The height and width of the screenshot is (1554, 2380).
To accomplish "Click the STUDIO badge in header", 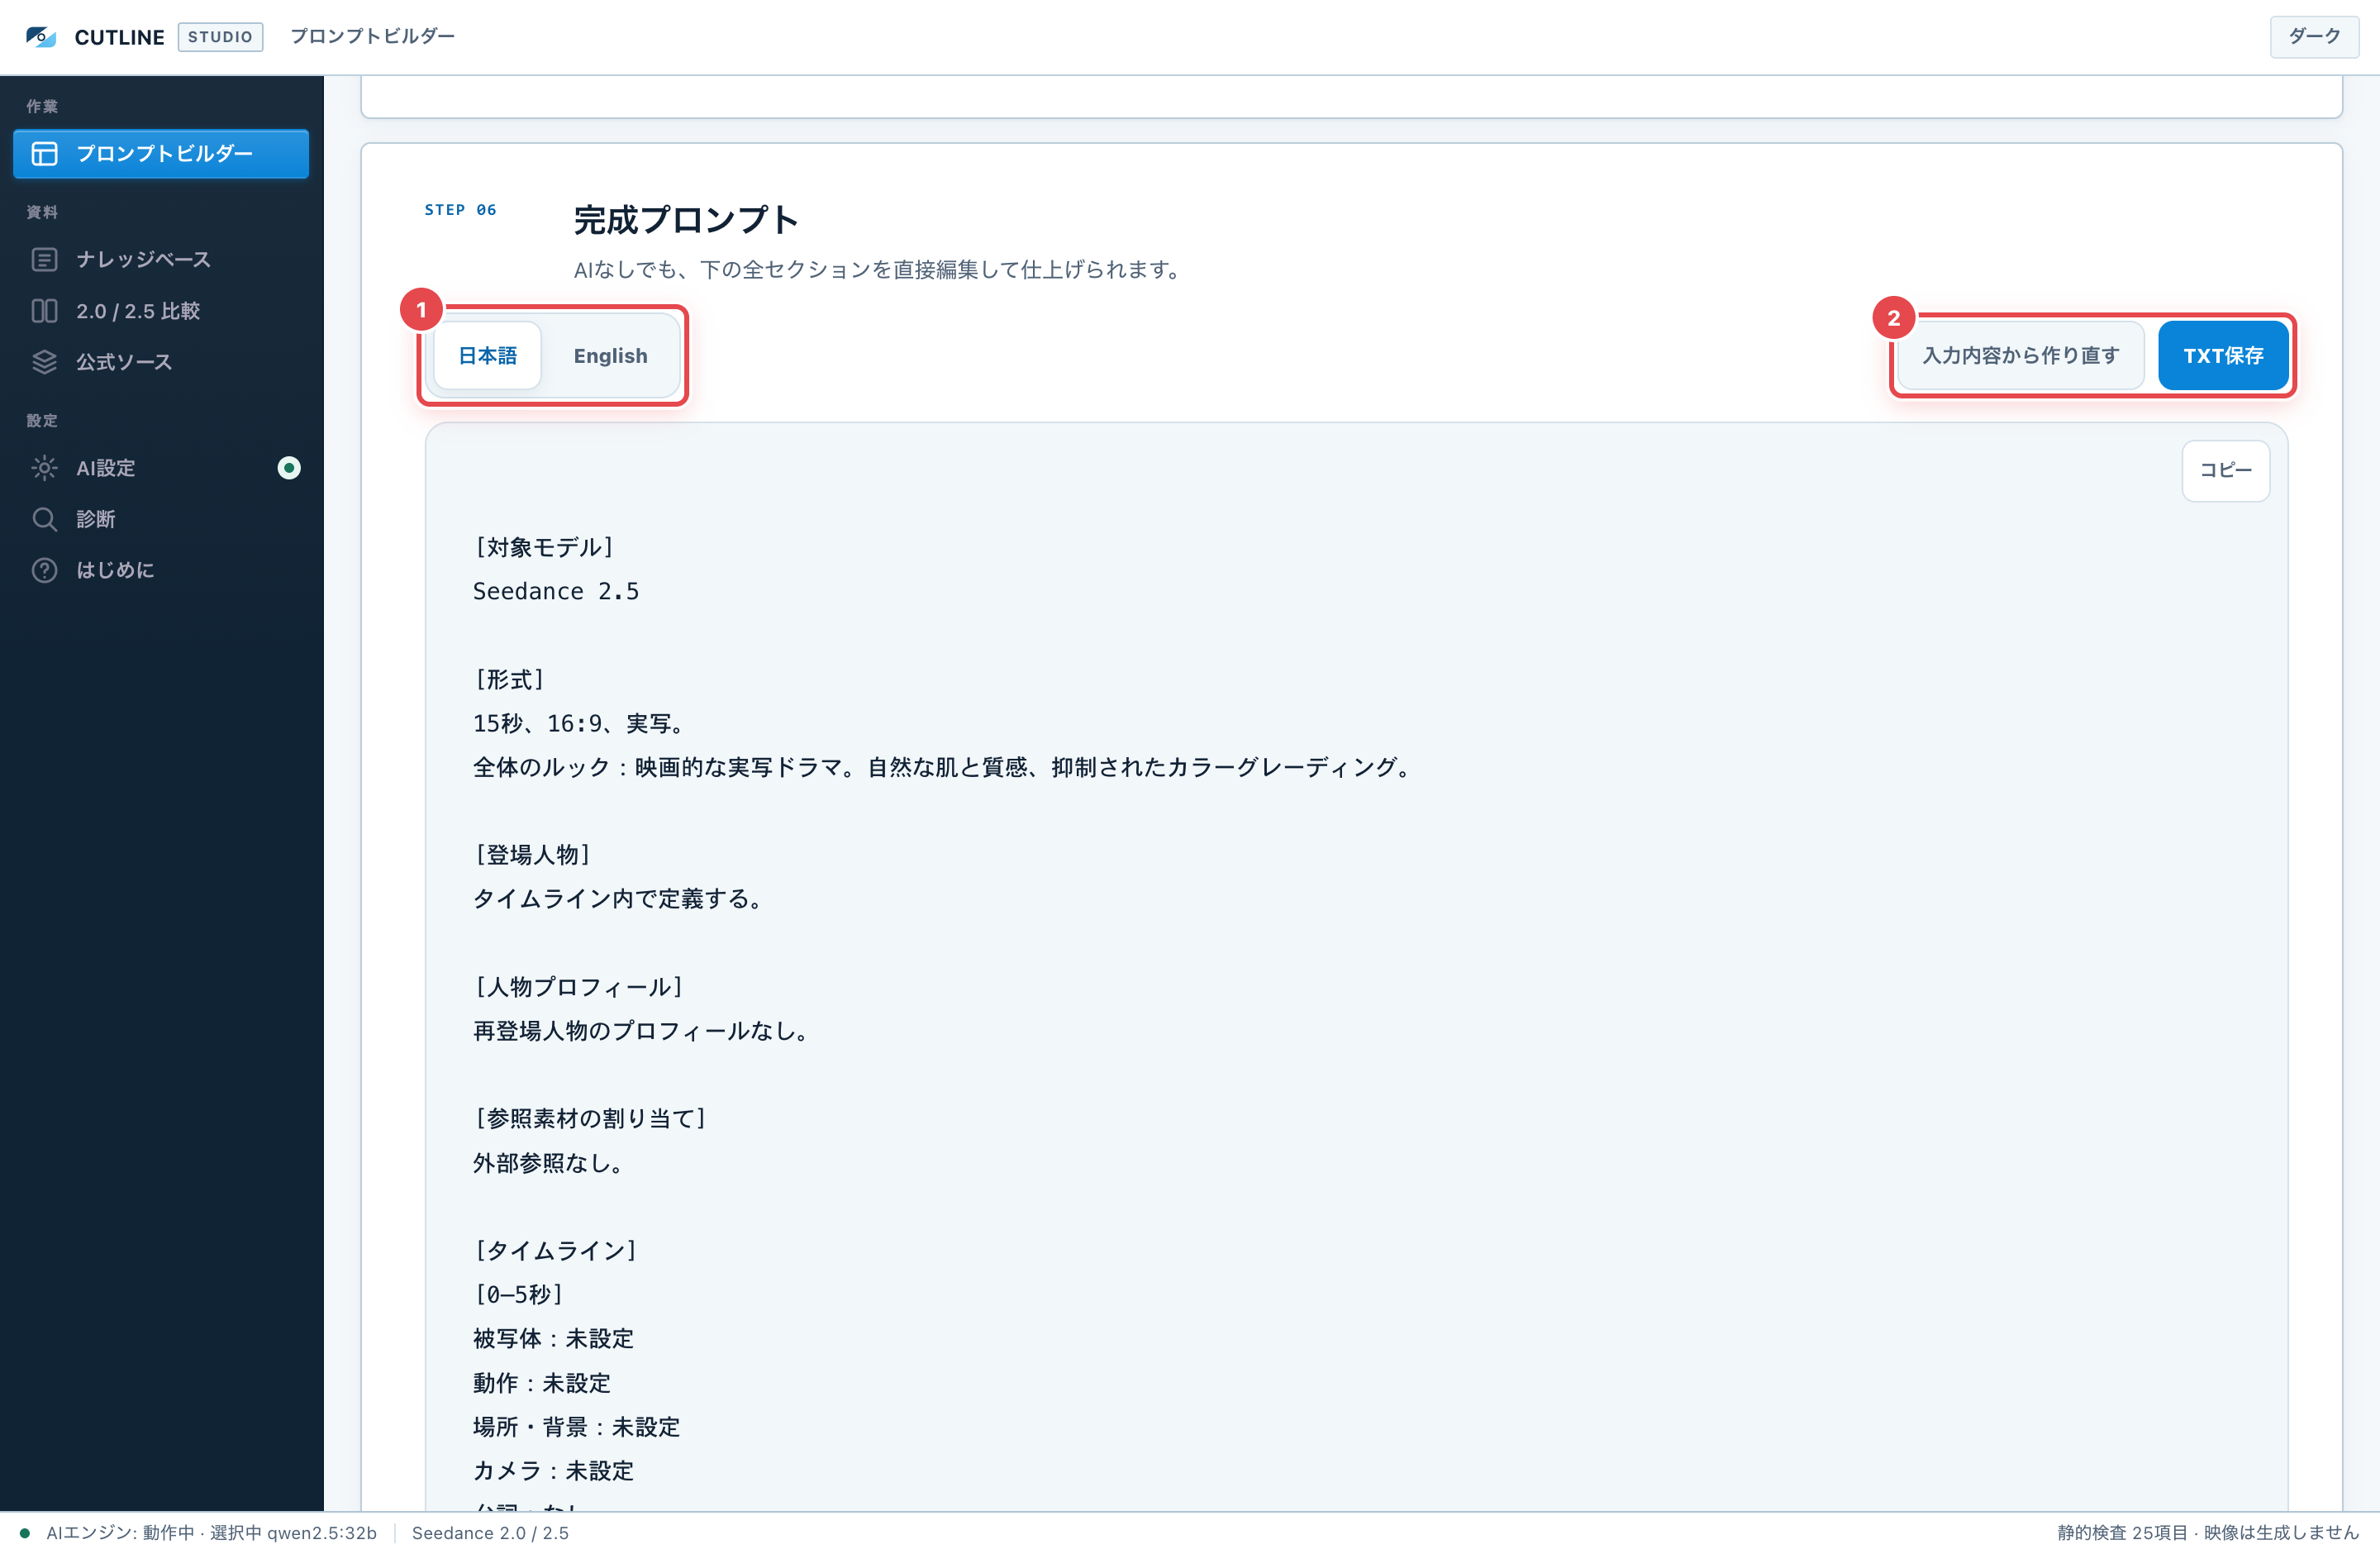I will click(220, 37).
